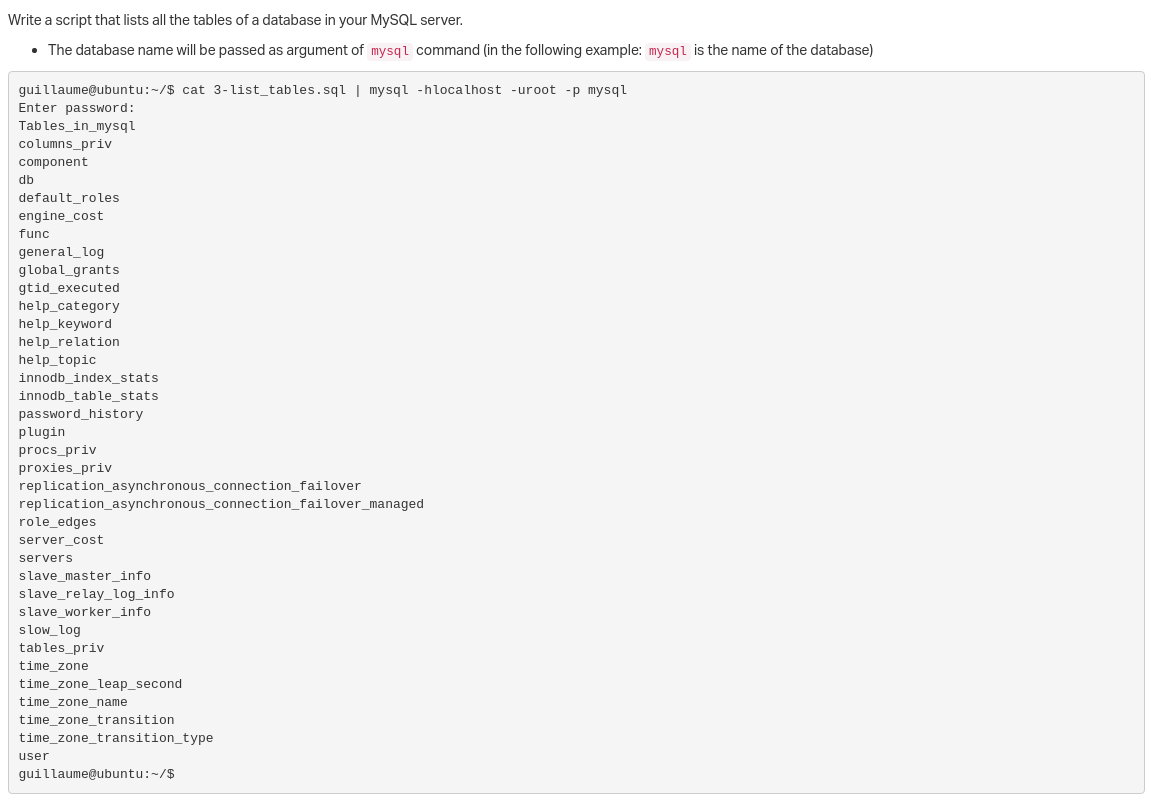
Task: Click the 'slow_log' table name
Action: pyautogui.click(x=49, y=630)
